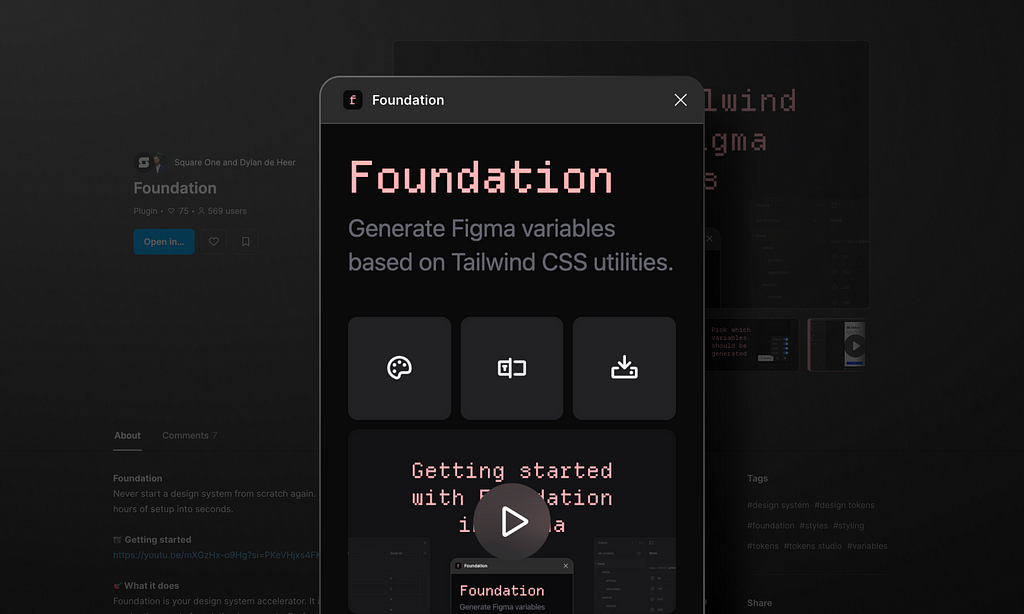Open the video preview thumbnail

point(839,344)
